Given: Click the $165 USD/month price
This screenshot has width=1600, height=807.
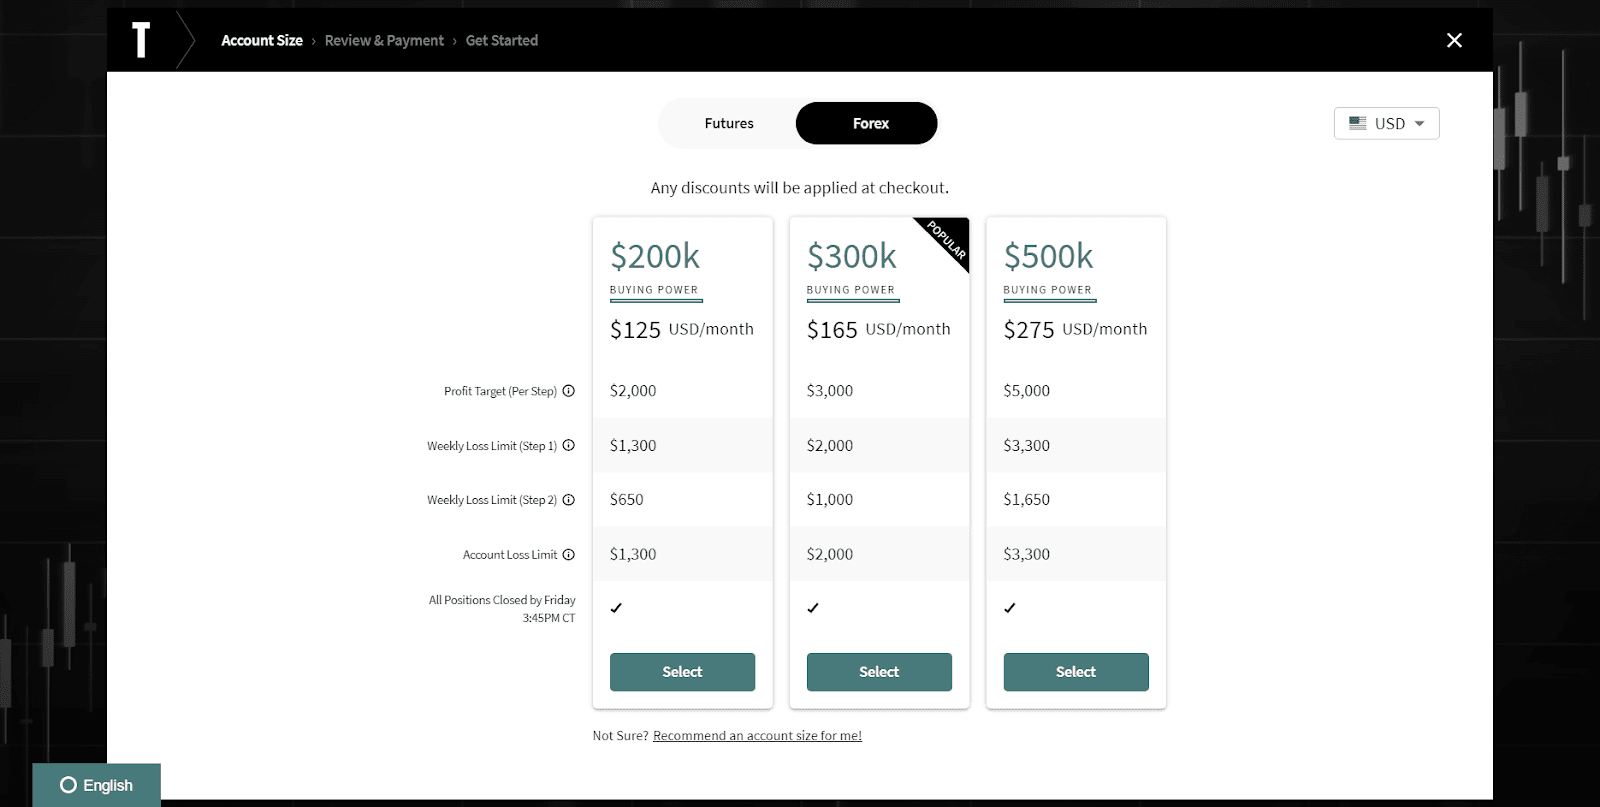Looking at the screenshot, I should 879,330.
